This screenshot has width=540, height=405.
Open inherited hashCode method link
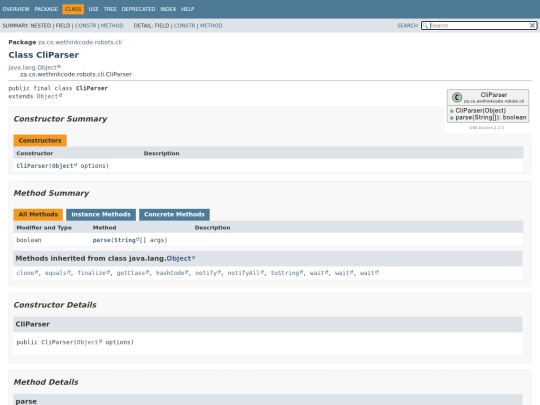(172, 273)
